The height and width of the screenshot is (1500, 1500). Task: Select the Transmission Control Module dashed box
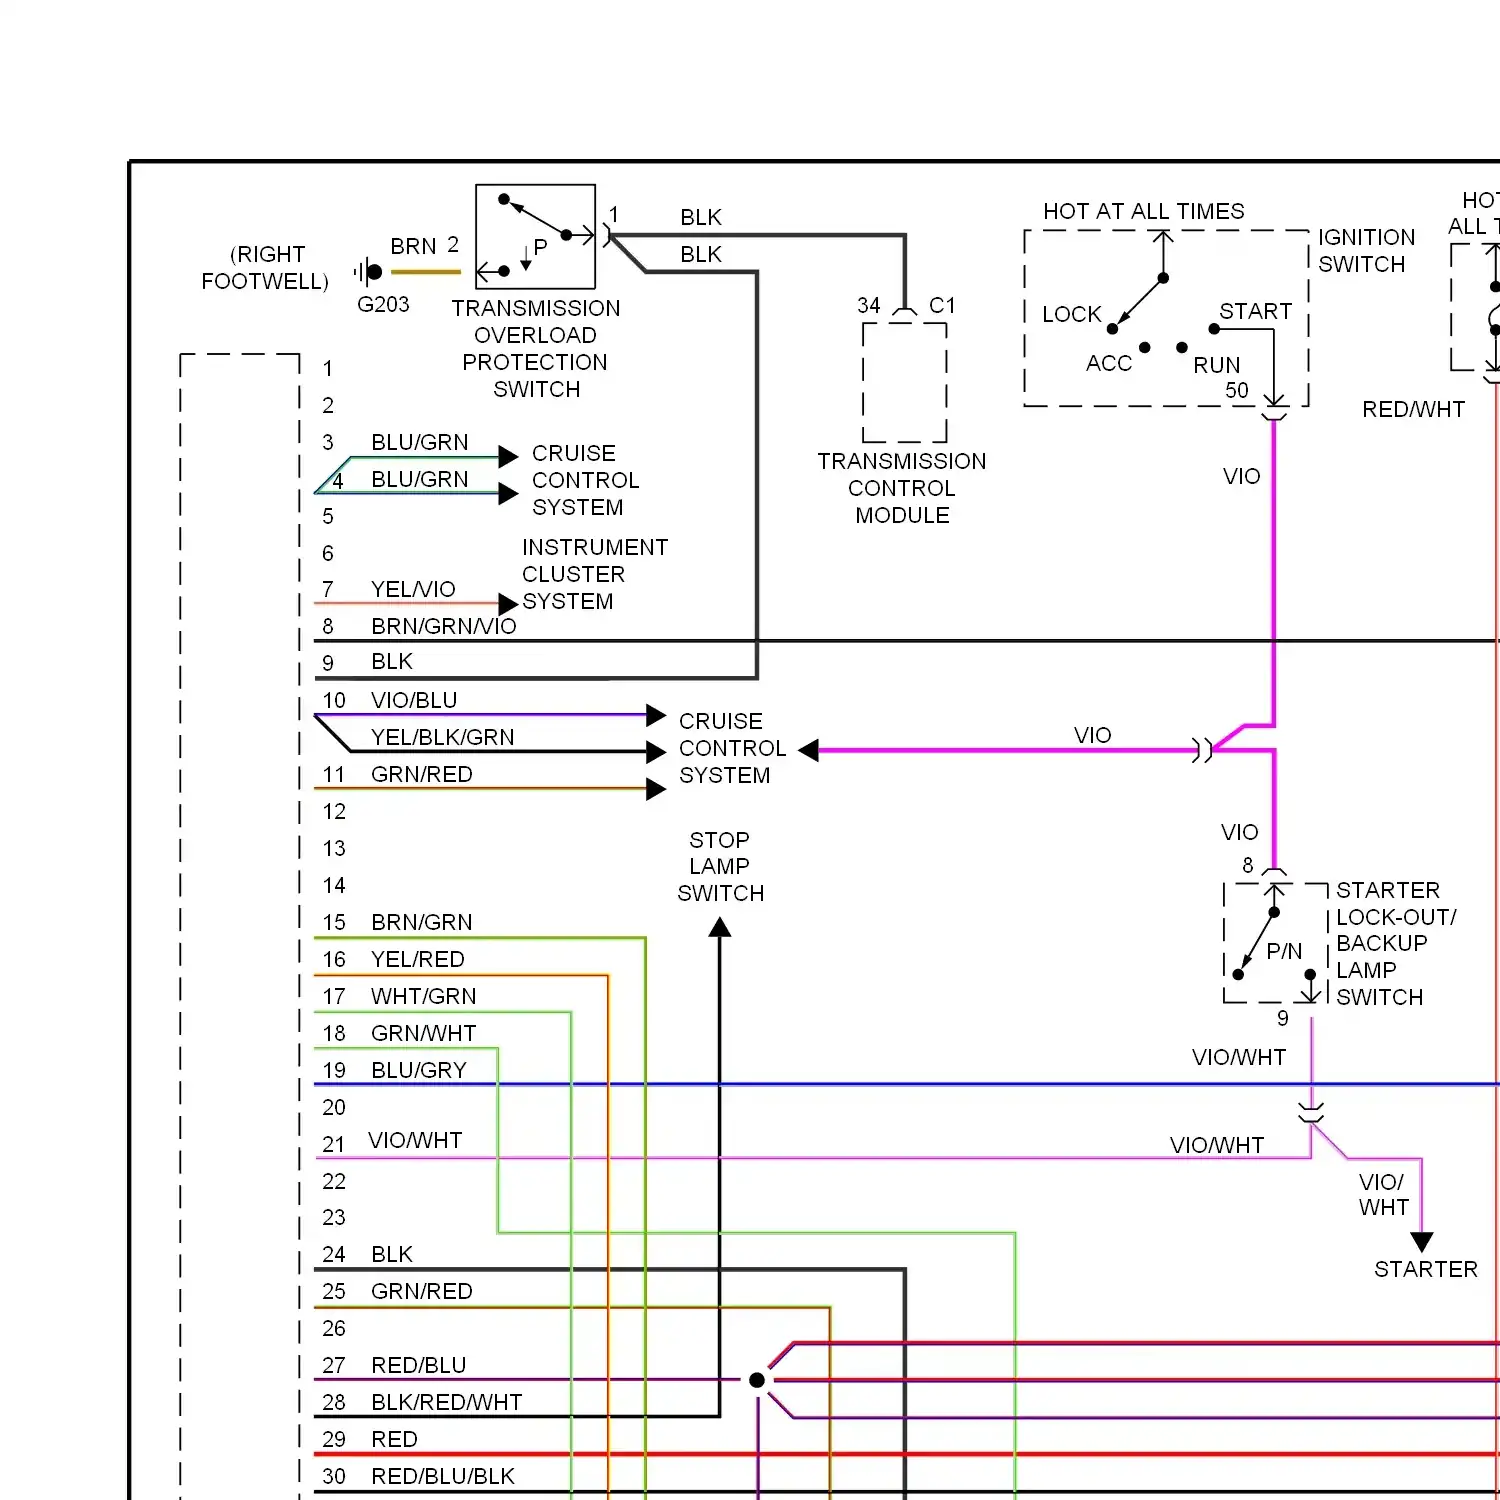pos(905,382)
